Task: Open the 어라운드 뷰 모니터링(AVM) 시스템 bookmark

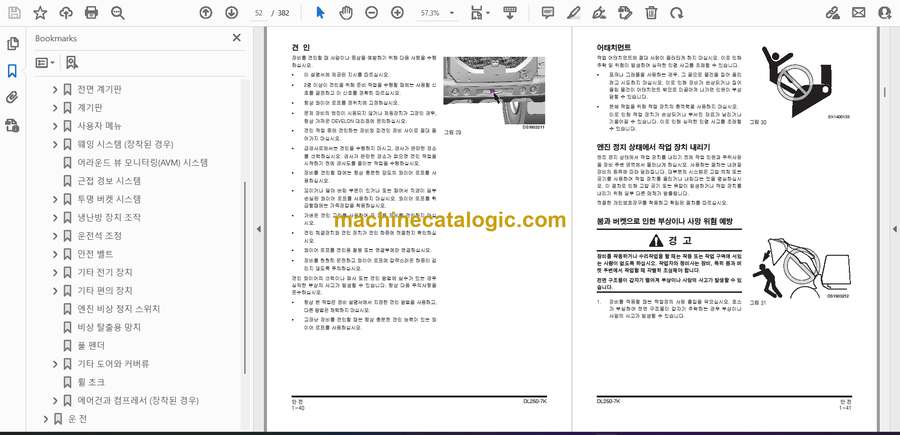Action: point(142,163)
